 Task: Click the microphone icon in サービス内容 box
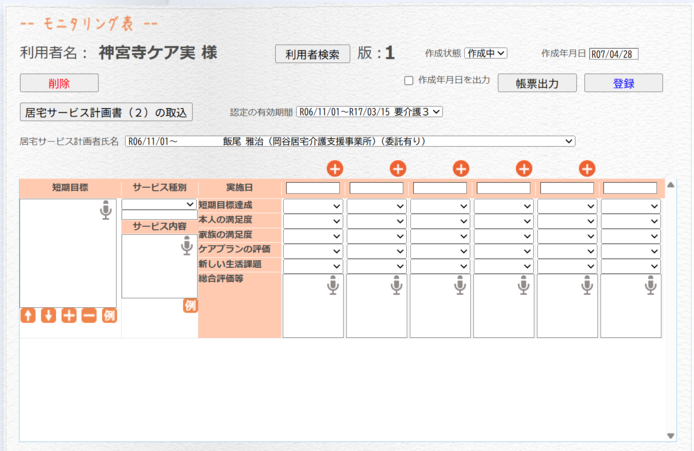(x=186, y=246)
